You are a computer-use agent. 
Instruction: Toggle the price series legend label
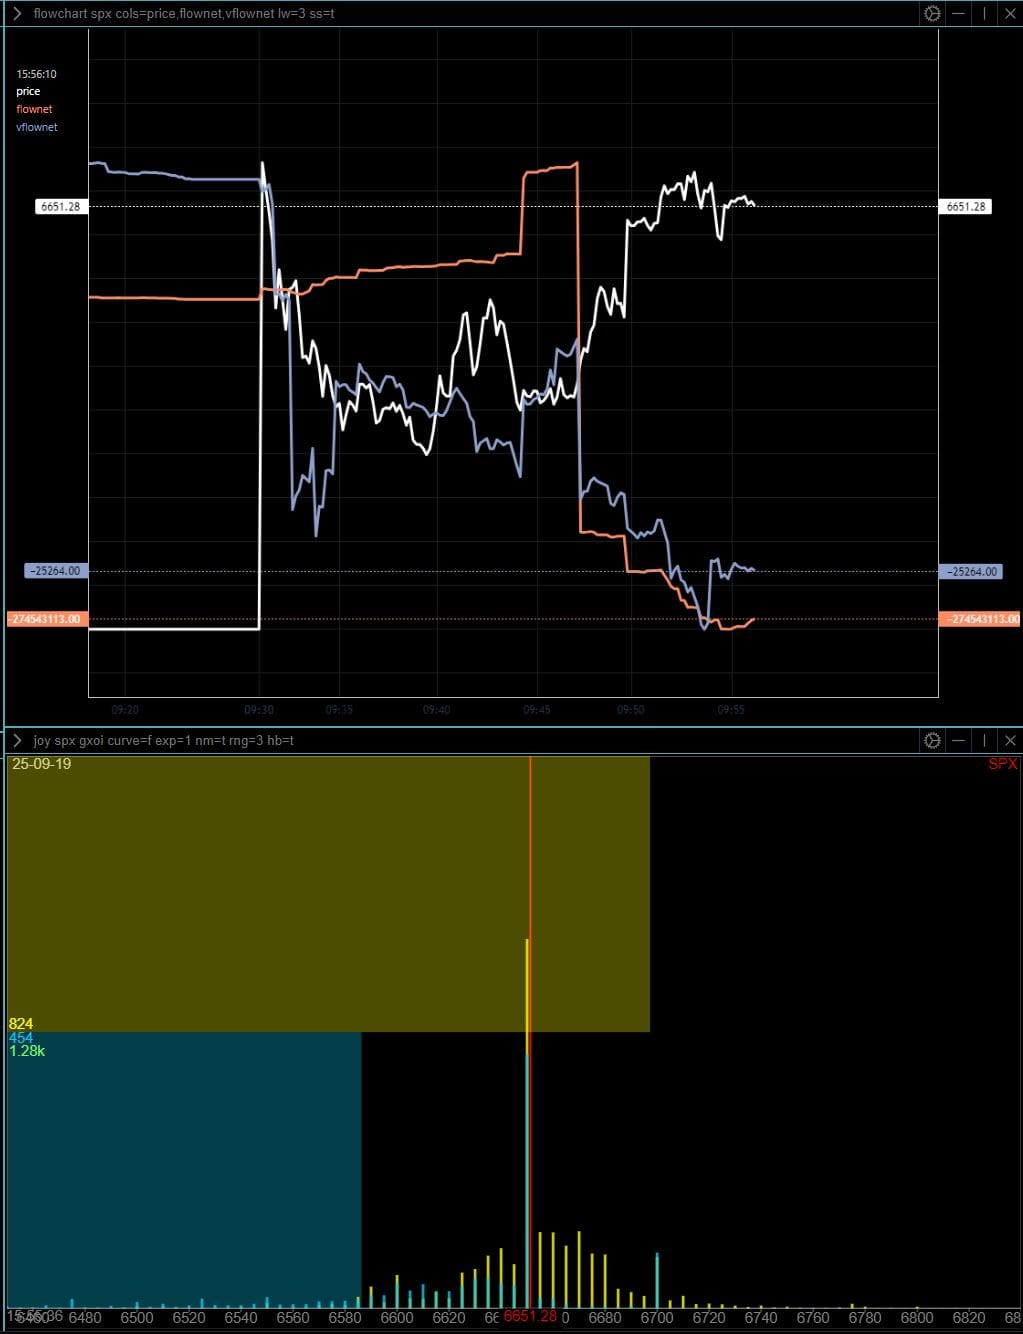tap(28, 92)
